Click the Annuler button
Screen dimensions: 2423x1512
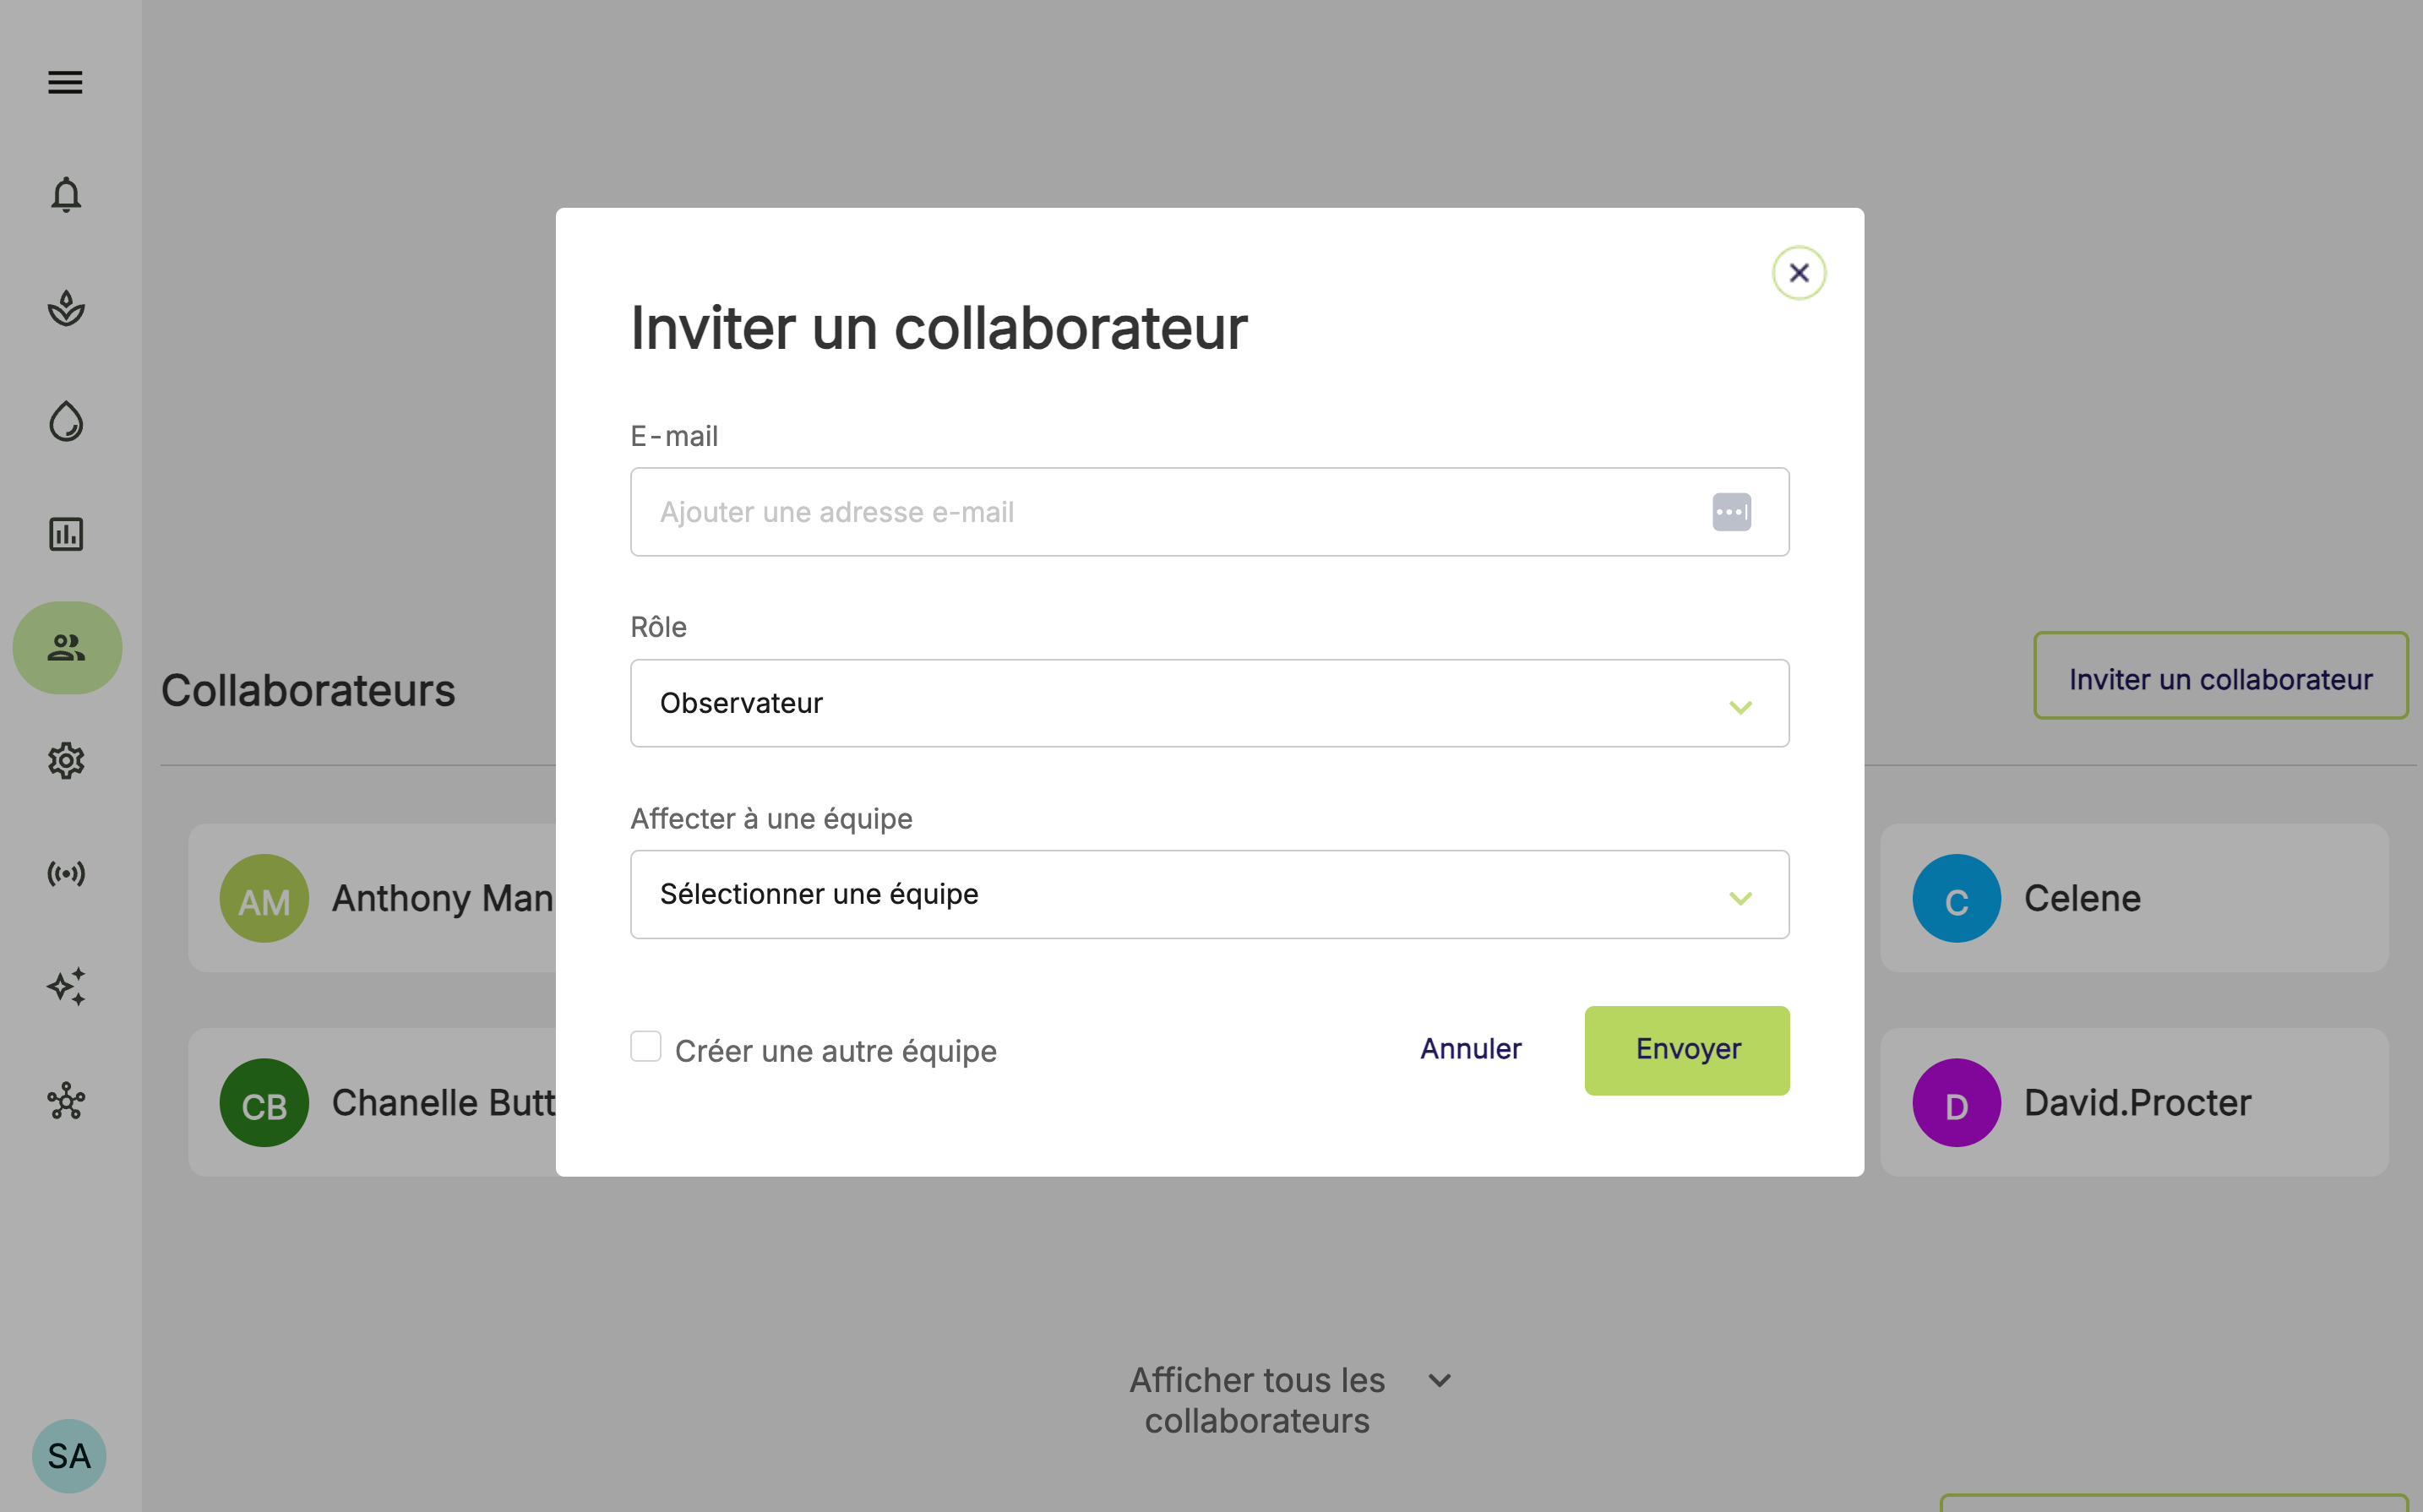pyautogui.click(x=1471, y=1049)
